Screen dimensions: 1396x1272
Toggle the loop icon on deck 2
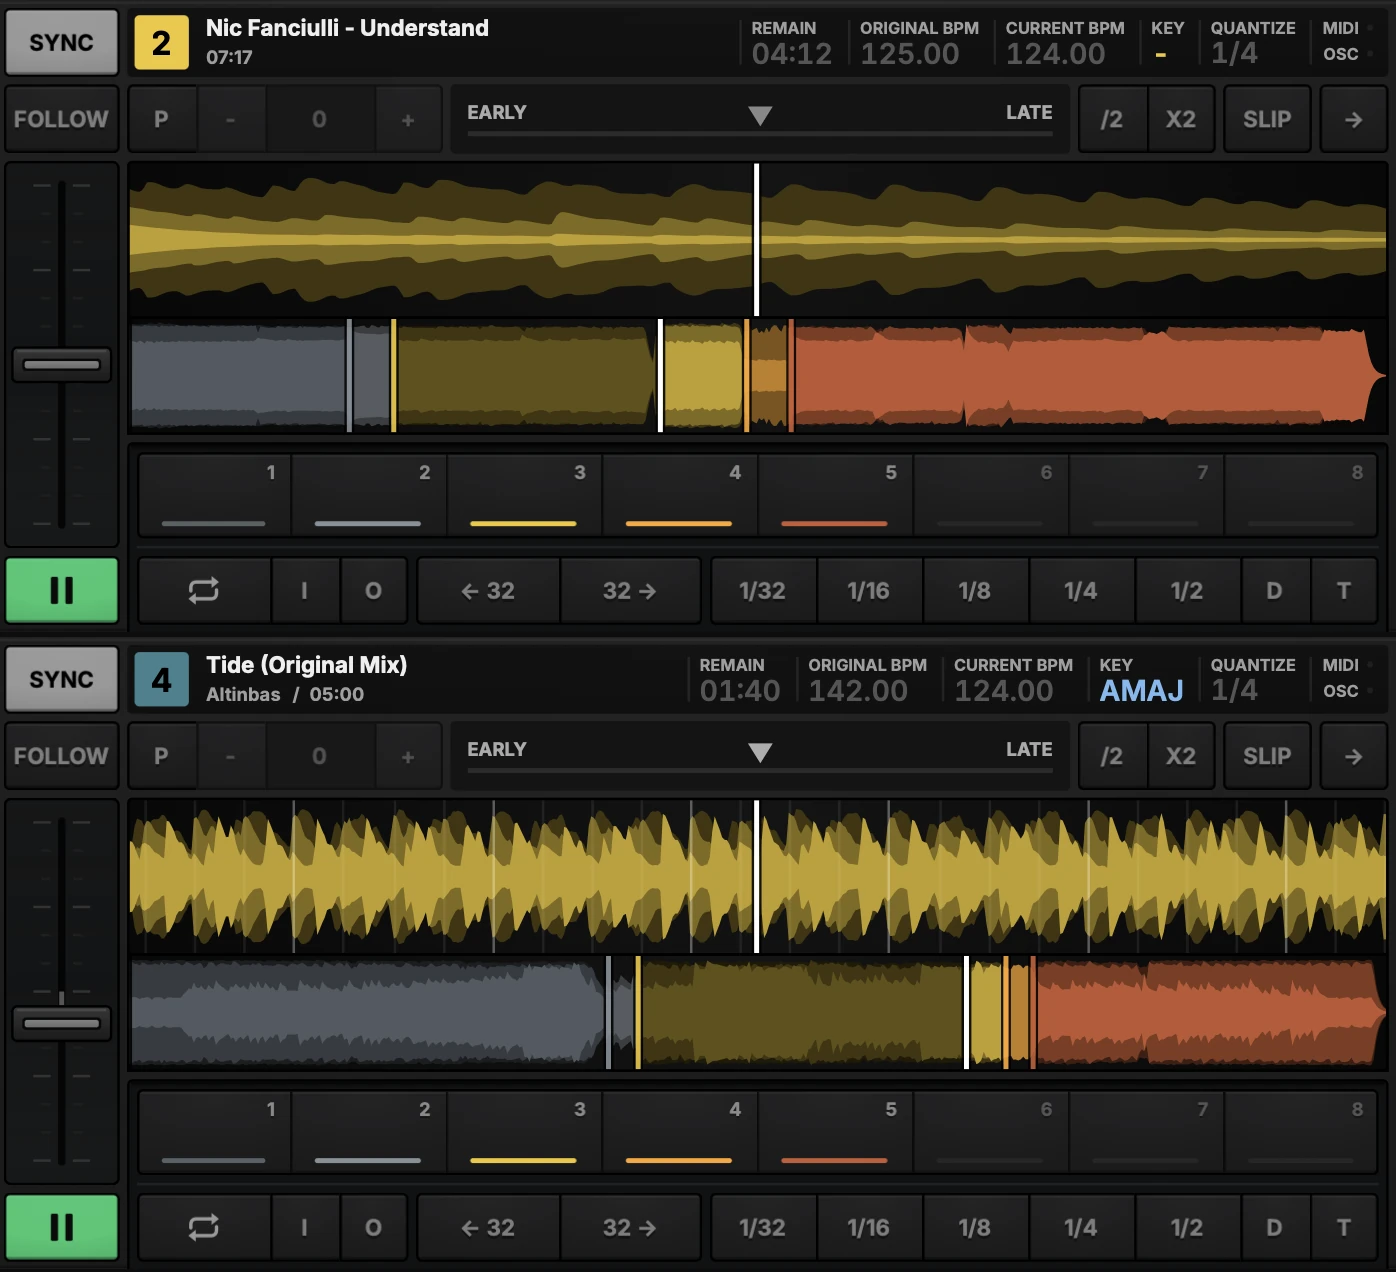(x=204, y=591)
